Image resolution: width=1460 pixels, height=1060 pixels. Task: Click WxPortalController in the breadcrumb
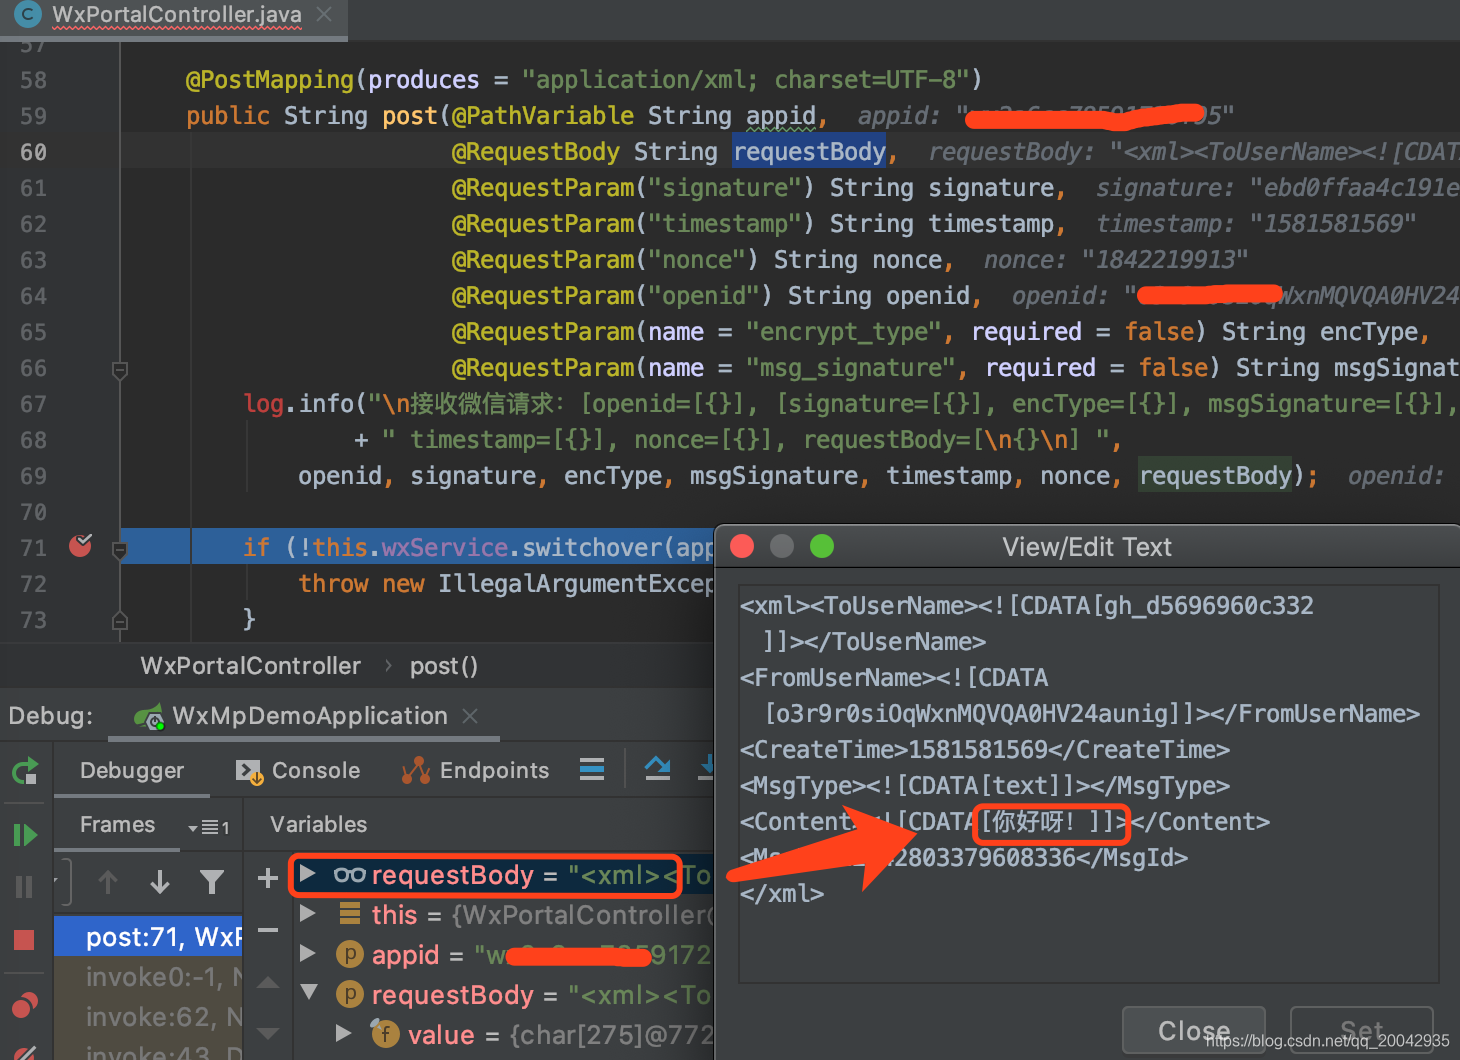pos(250,666)
